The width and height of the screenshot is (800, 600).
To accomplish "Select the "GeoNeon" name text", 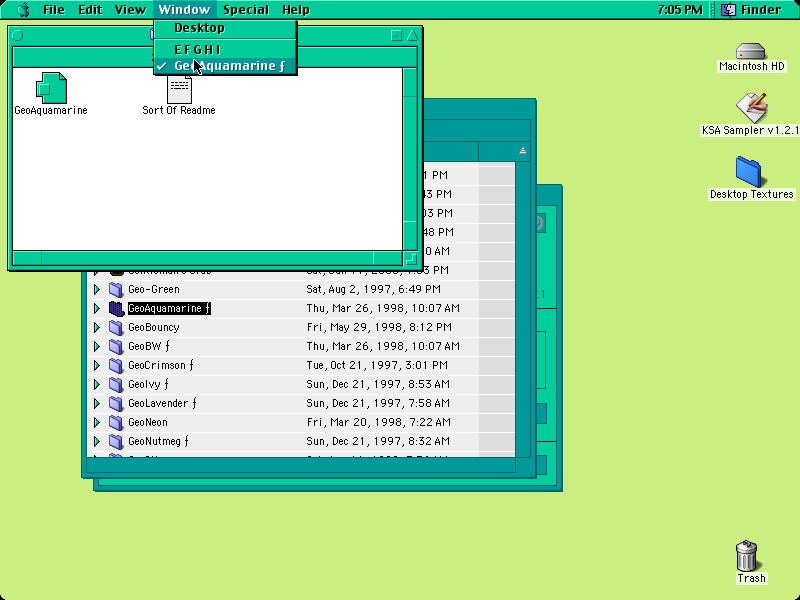I will 147,422.
